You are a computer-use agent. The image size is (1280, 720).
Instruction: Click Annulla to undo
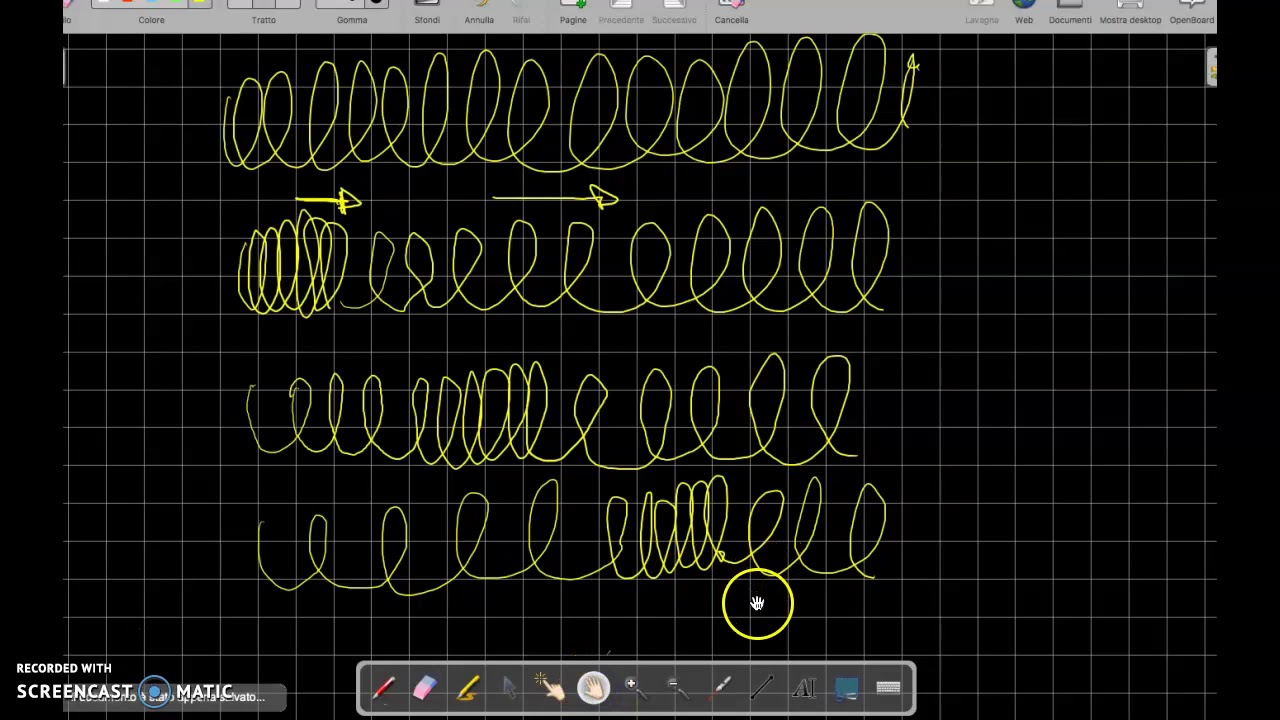click(479, 13)
